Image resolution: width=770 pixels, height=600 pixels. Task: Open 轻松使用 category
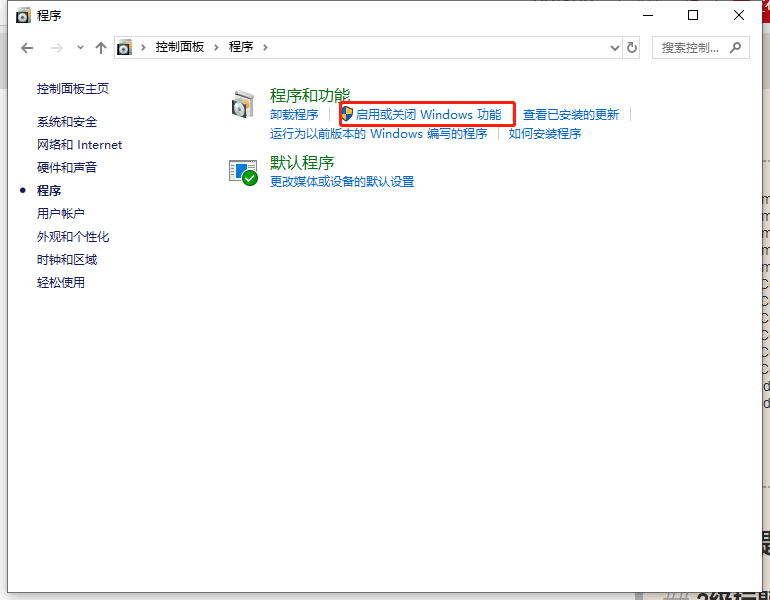pyautogui.click(x=61, y=282)
